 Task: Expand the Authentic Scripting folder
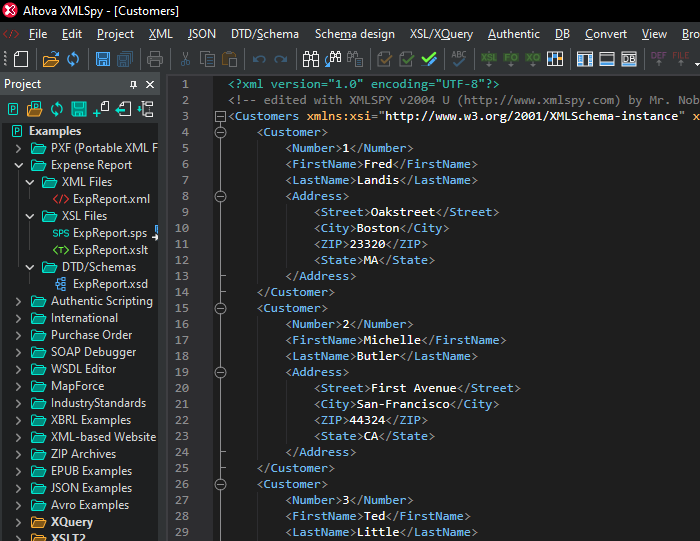pyautogui.click(x=18, y=301)
